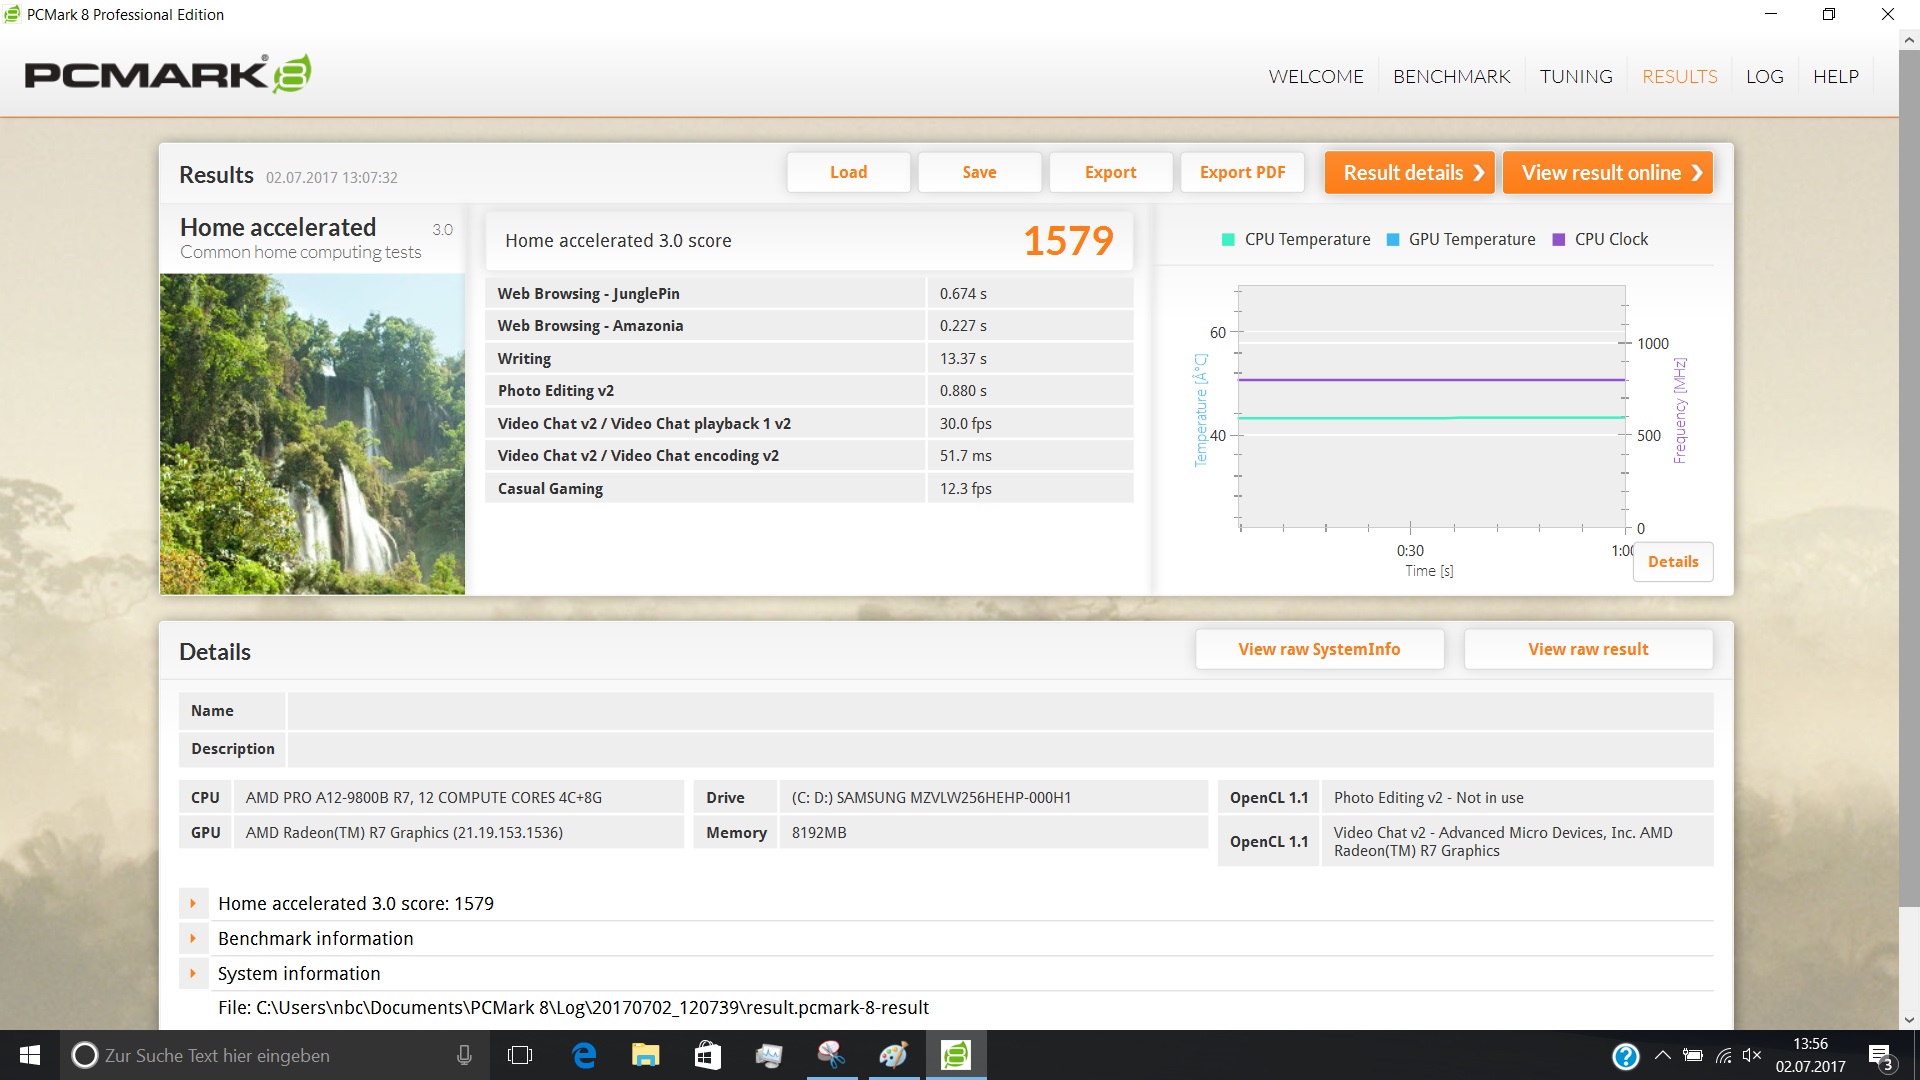Screen dimensions: 1920x1080
Task: Open File Explorer from taskbar
Action: coord(646,1055)
